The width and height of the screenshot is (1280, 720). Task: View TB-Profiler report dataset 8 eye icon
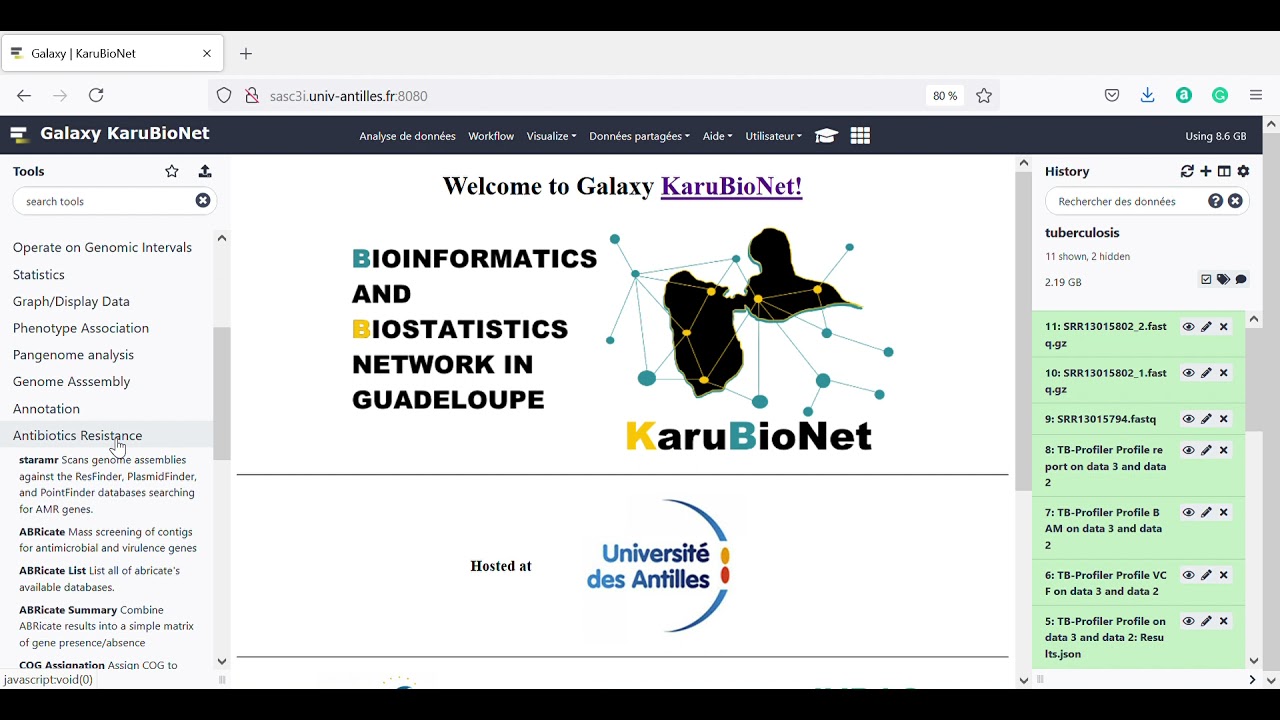1188,450
